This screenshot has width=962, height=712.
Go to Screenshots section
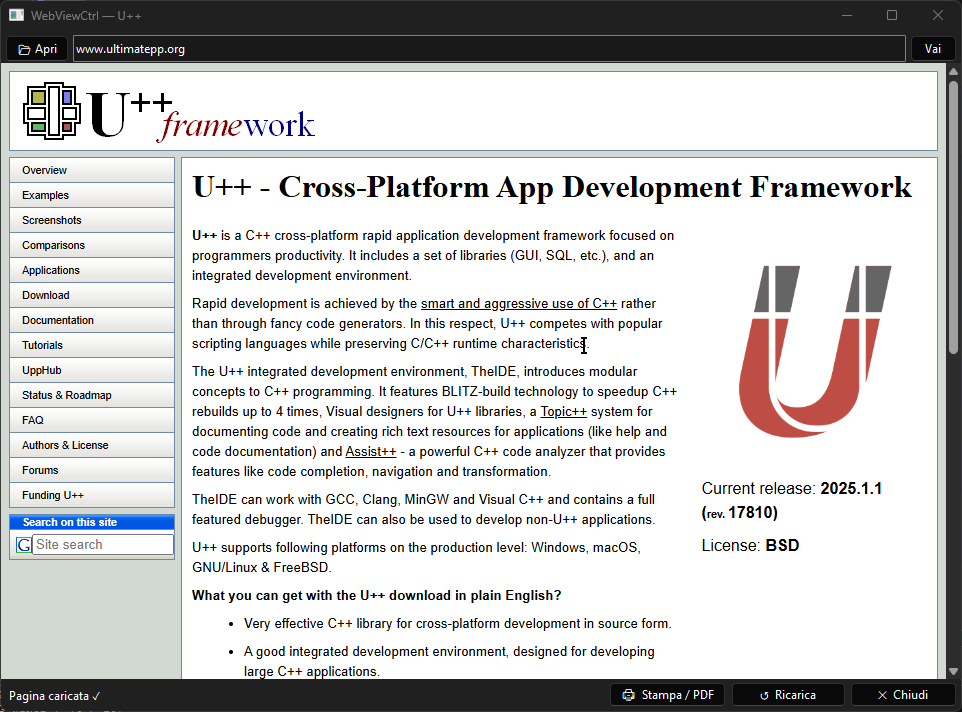92,220
